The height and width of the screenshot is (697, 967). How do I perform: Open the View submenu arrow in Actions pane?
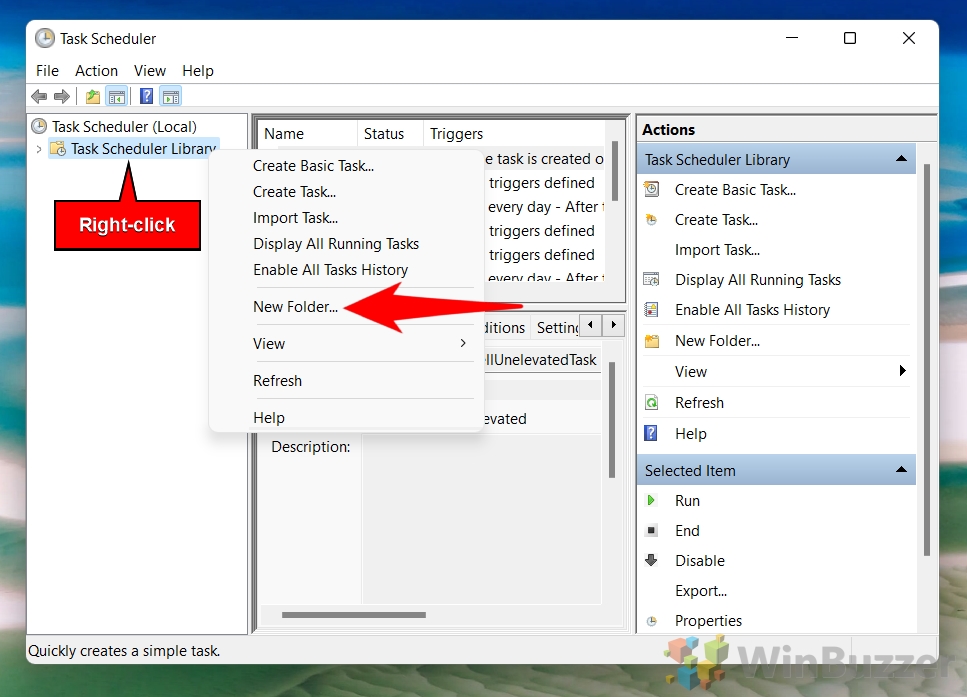click(x=902, y=371)
